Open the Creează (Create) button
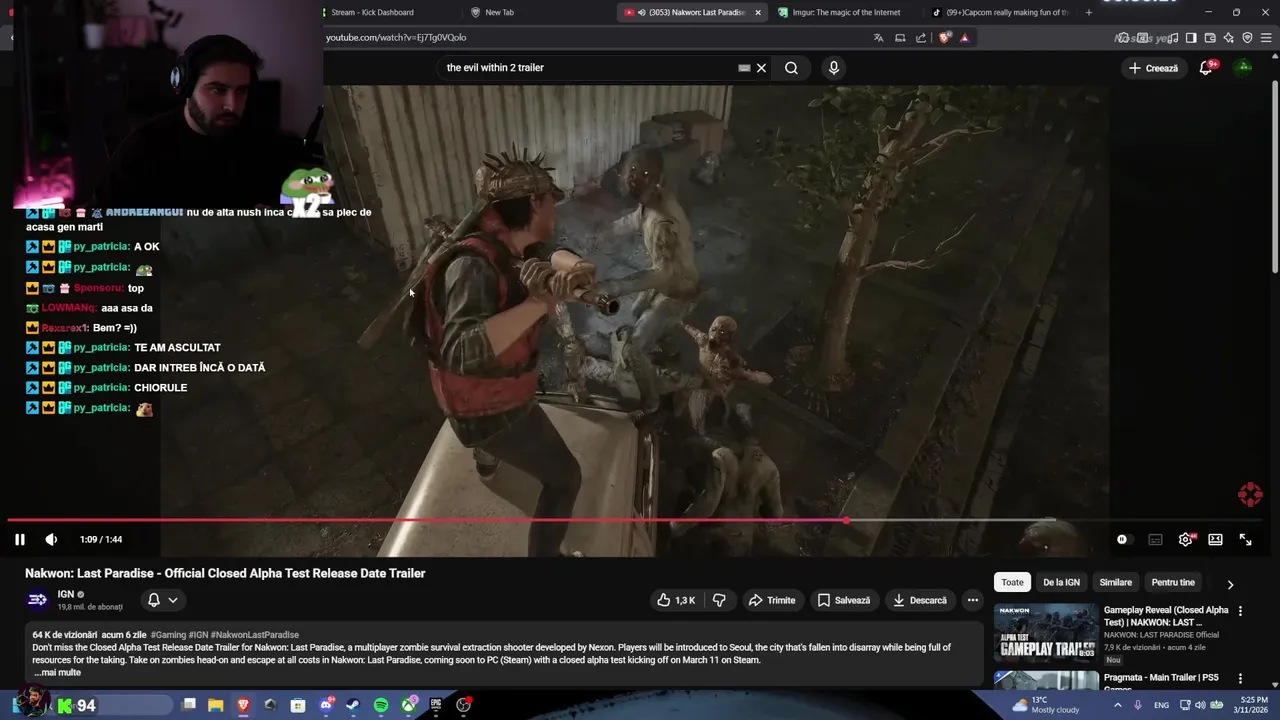The image size is (1280, 720). [1153, 68]
